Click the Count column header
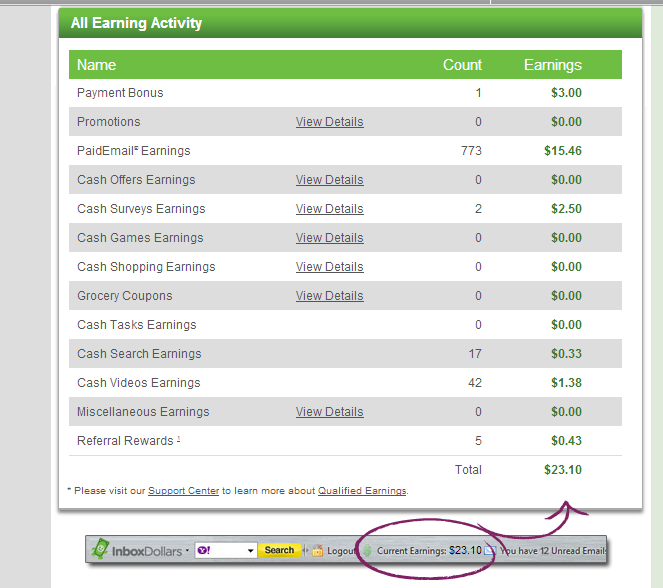Screen dimensions: 663x588 [x=462, y=65]
